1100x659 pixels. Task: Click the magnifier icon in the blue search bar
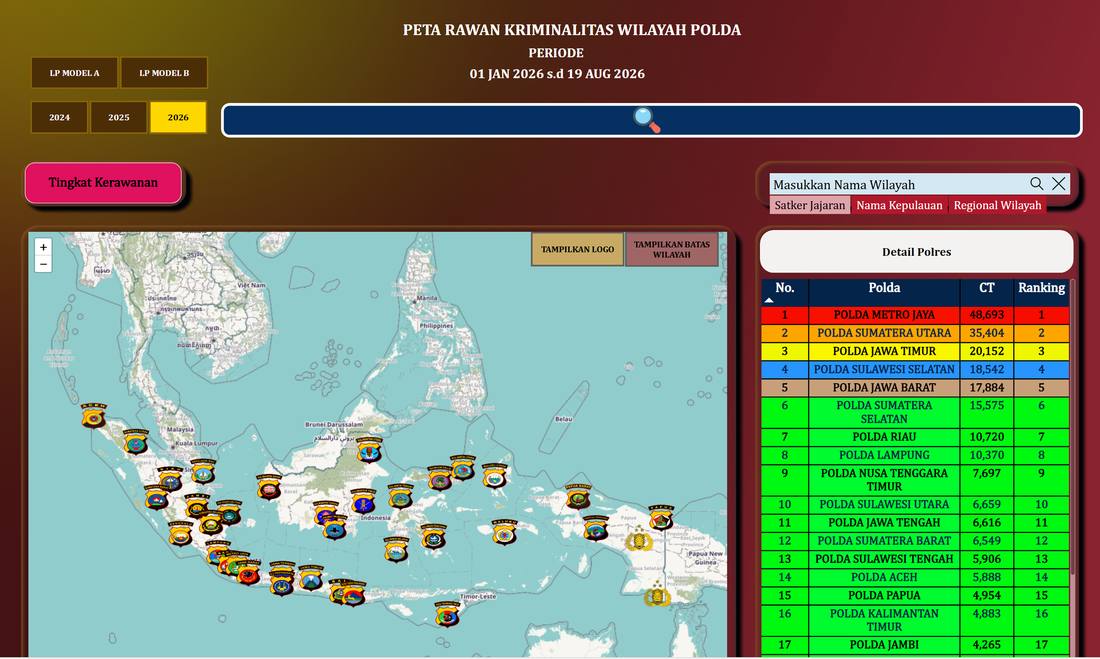point(646,120)
